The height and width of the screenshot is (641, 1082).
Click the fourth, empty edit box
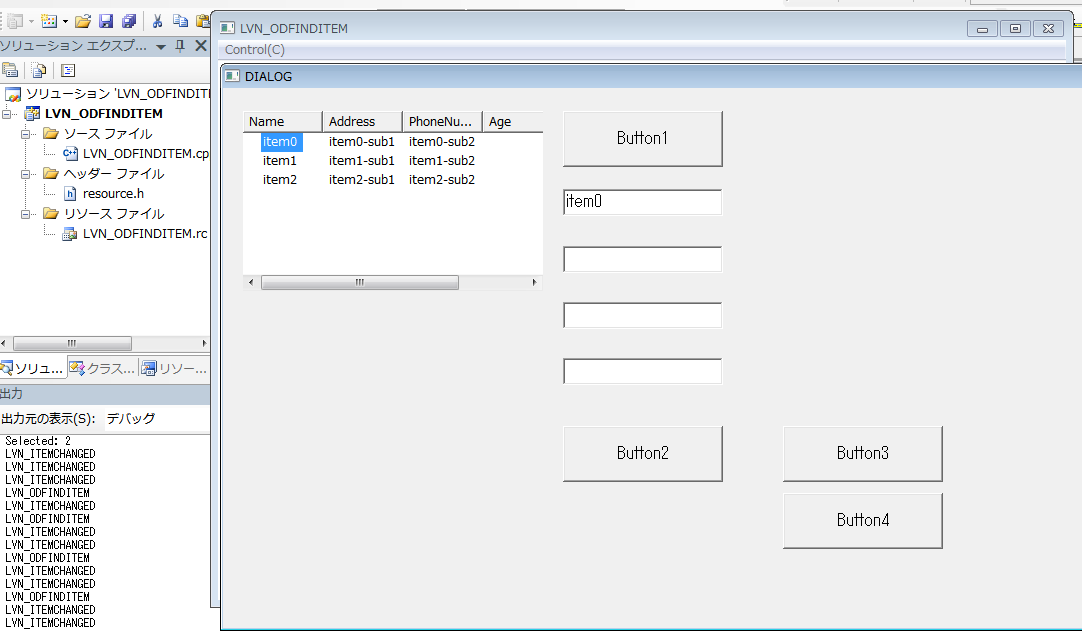642,371
